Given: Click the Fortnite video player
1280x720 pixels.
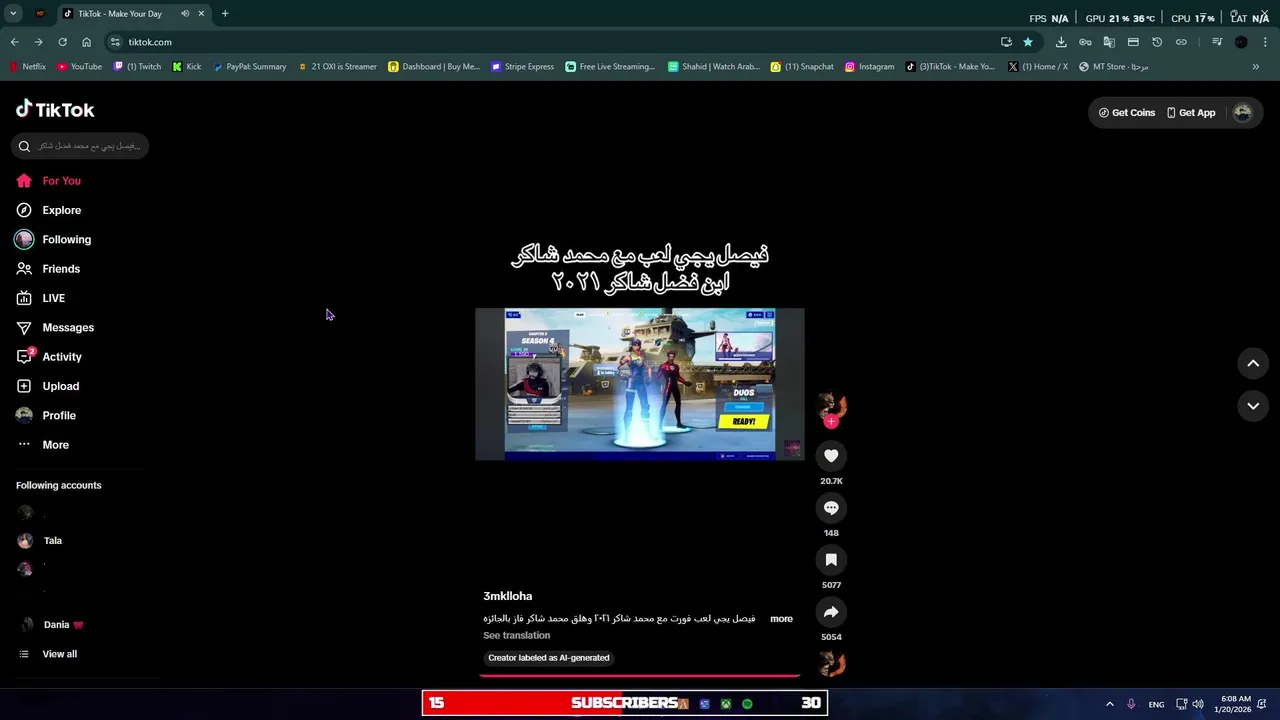Looking at the screenshot, I should [640, 384].
